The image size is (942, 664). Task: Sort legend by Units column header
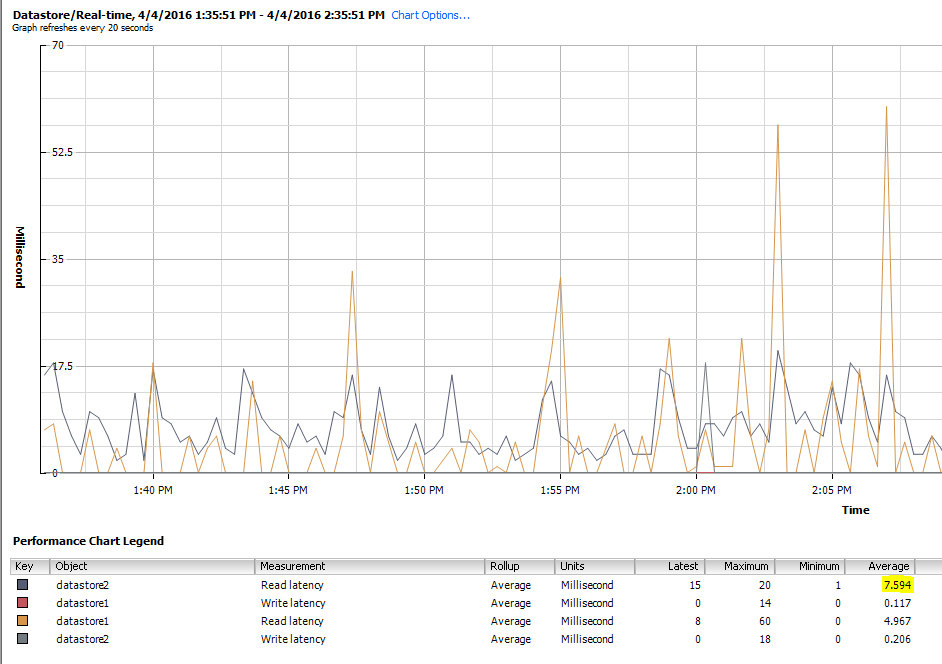[x=595, y=566]
